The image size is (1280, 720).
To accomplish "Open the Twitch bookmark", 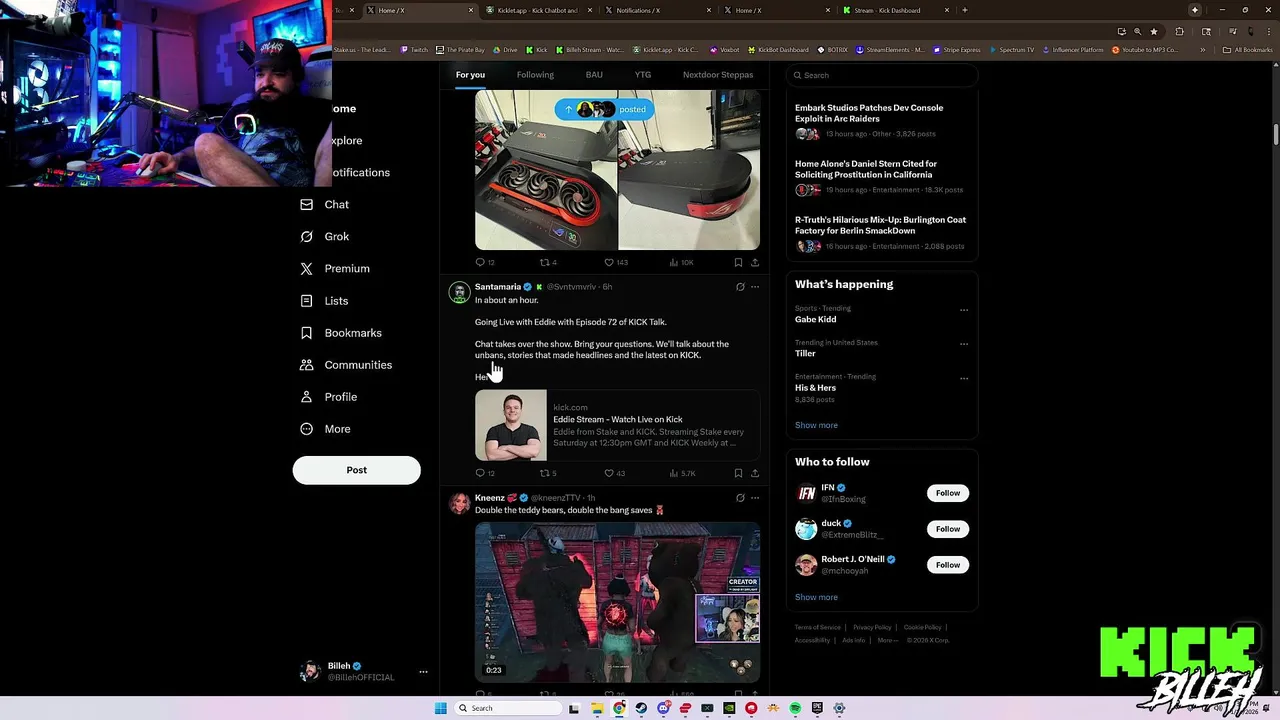I will (414, 50).
